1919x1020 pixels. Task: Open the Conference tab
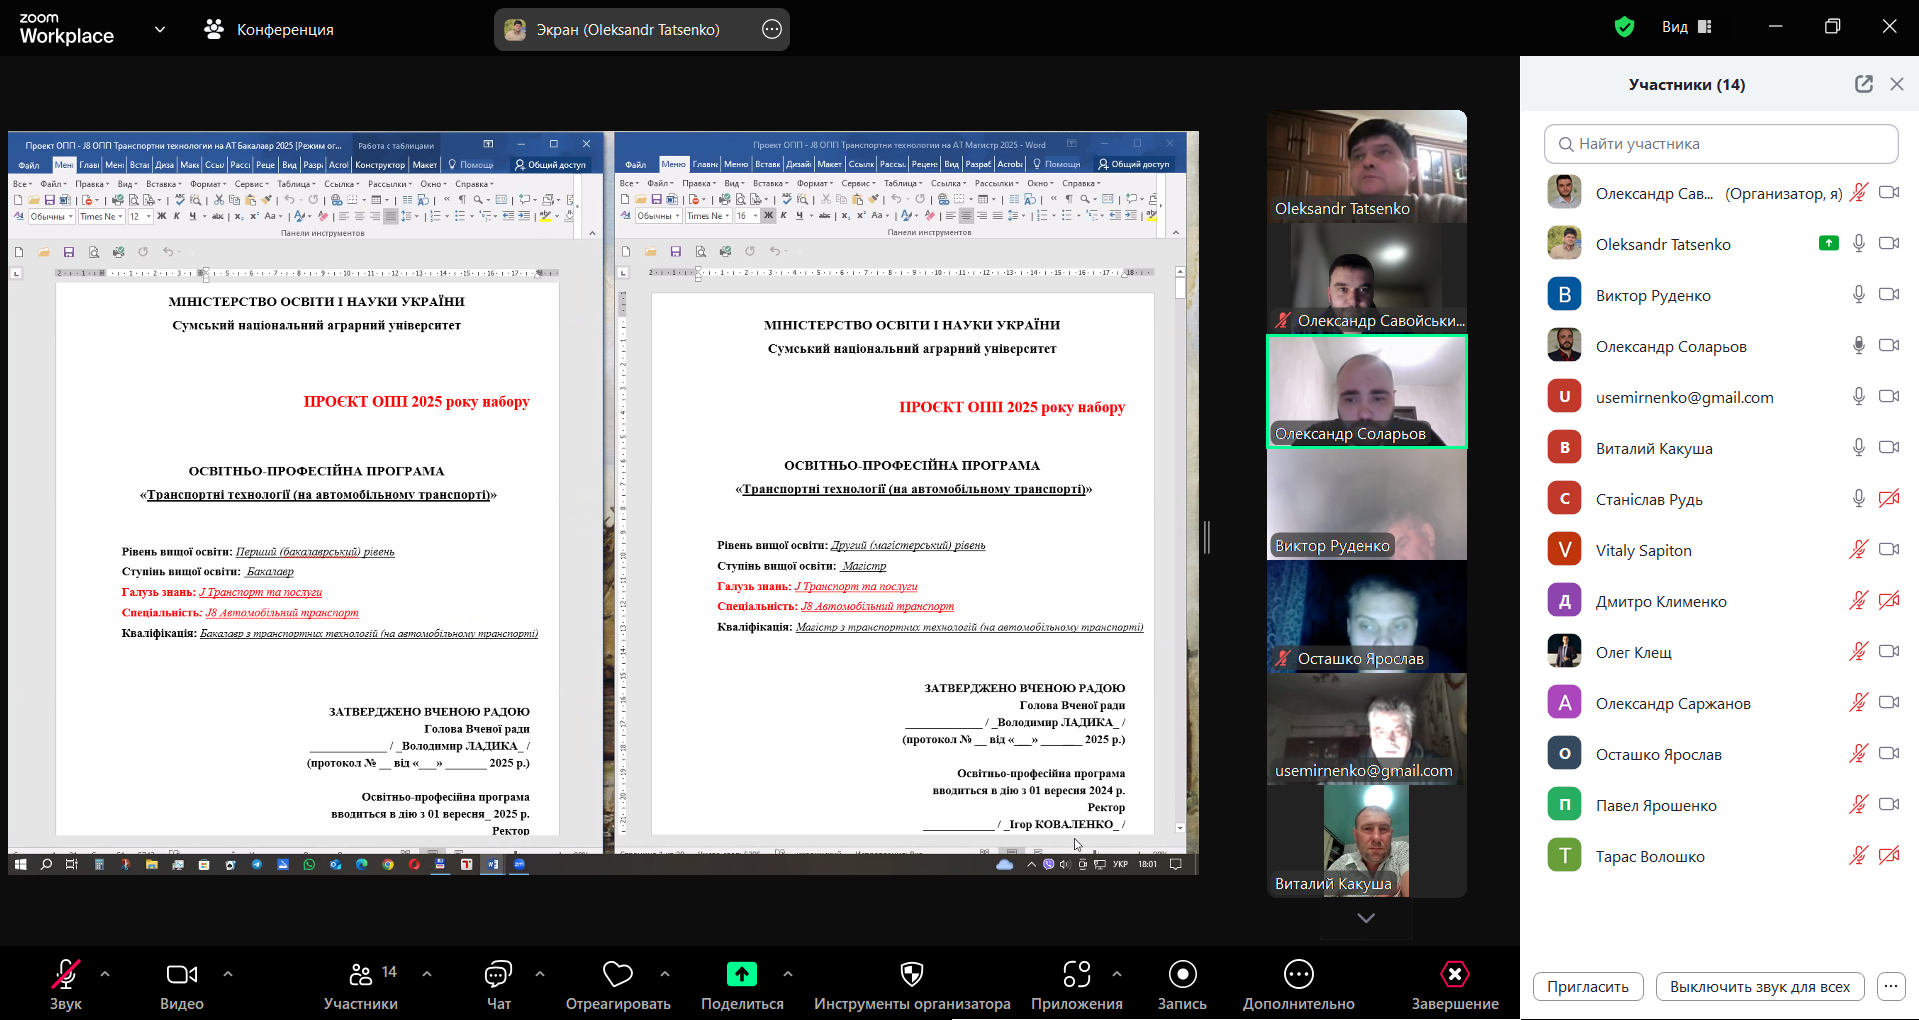point(269,30)
